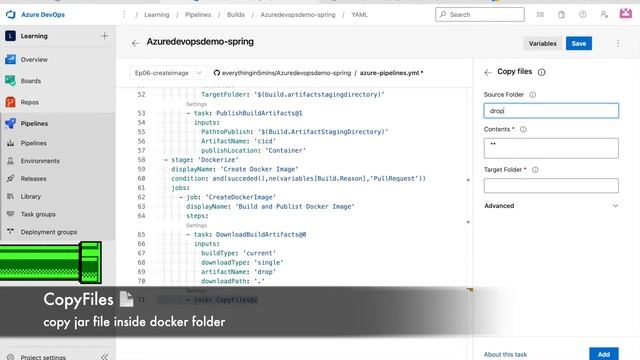Collapse sidebar with double chevron
This screenshot has width=640, height=360.
pos(104,357)
